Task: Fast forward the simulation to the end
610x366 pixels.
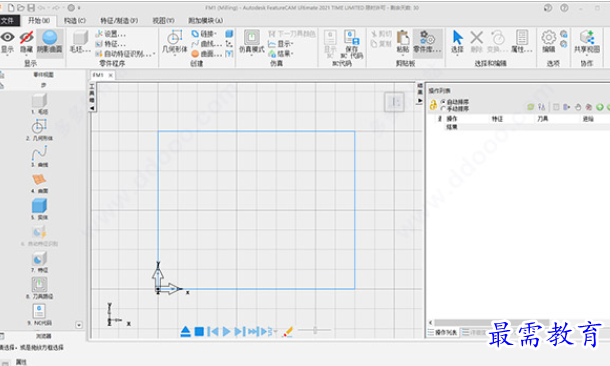Action: [x=253, y=331]
